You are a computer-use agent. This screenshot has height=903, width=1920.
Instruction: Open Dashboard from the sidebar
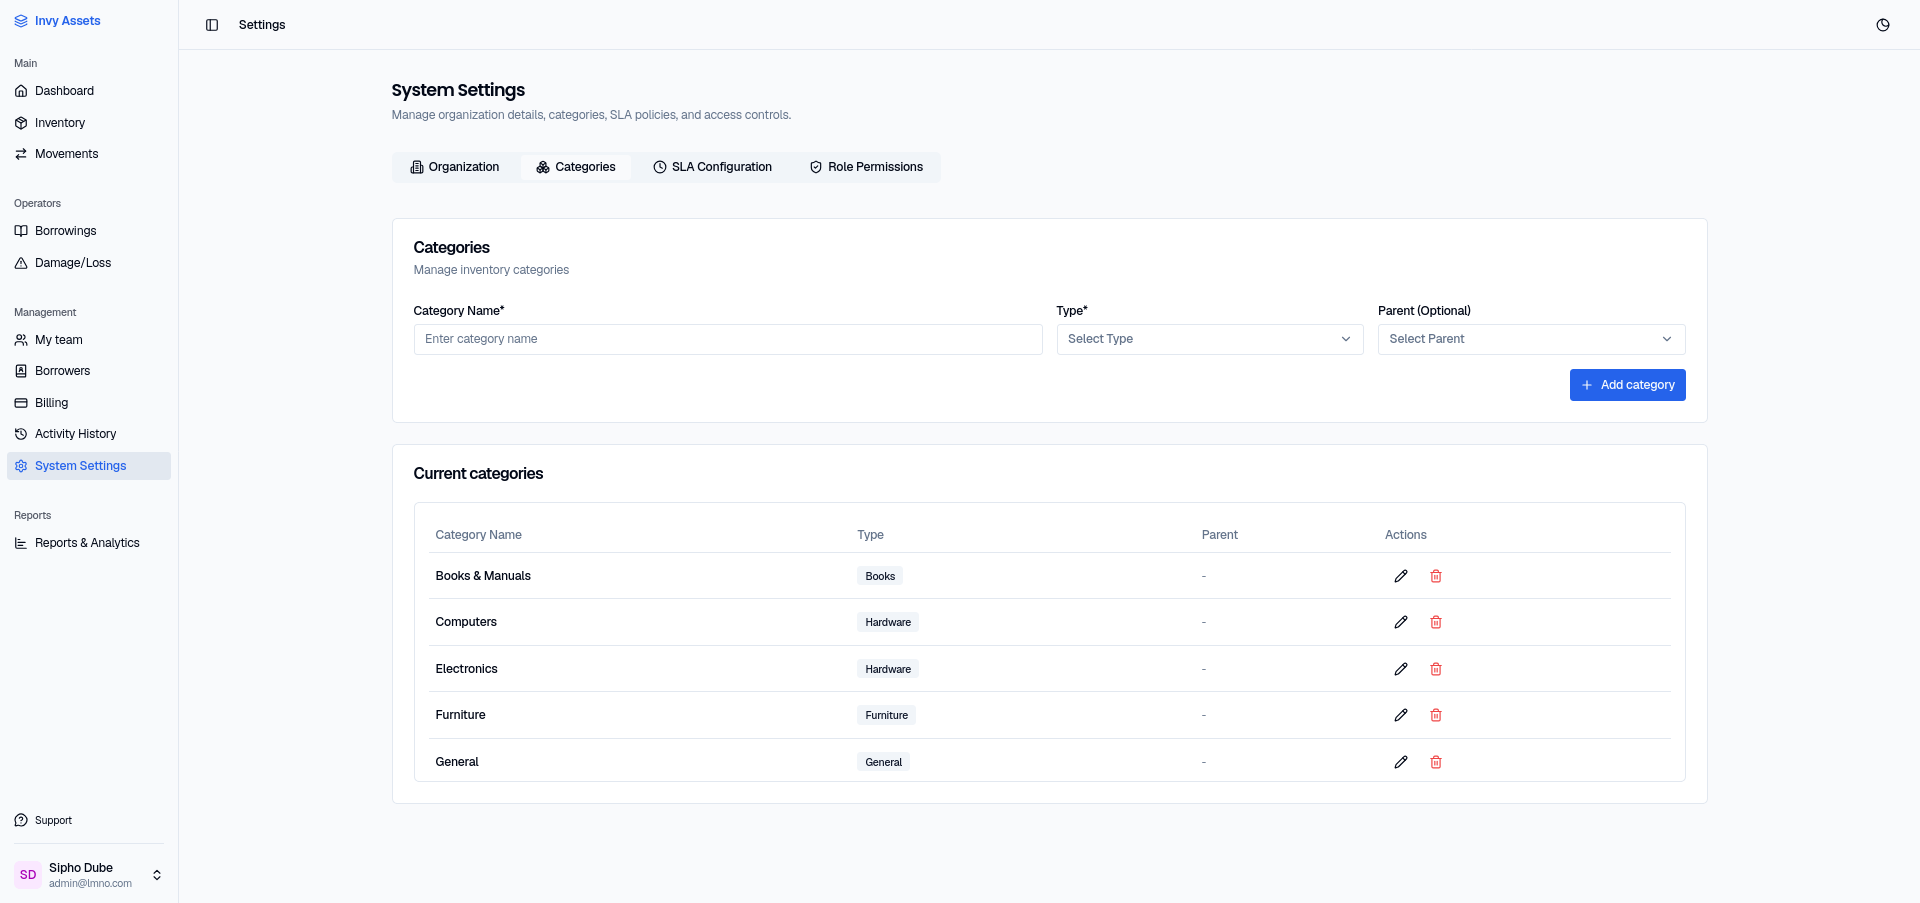[x=89, y=91]
